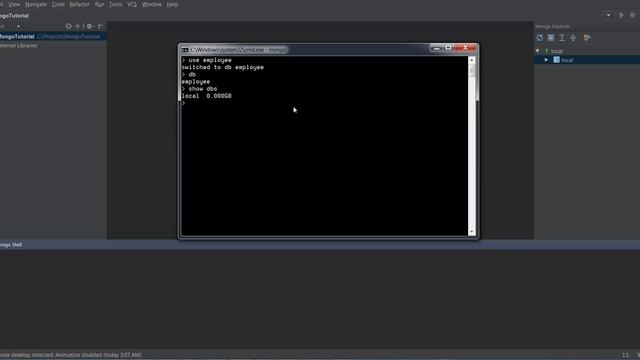The image size is (640, 360).
Task: Click the 'show dbs' command line
Action: click(x=199, y=89)
